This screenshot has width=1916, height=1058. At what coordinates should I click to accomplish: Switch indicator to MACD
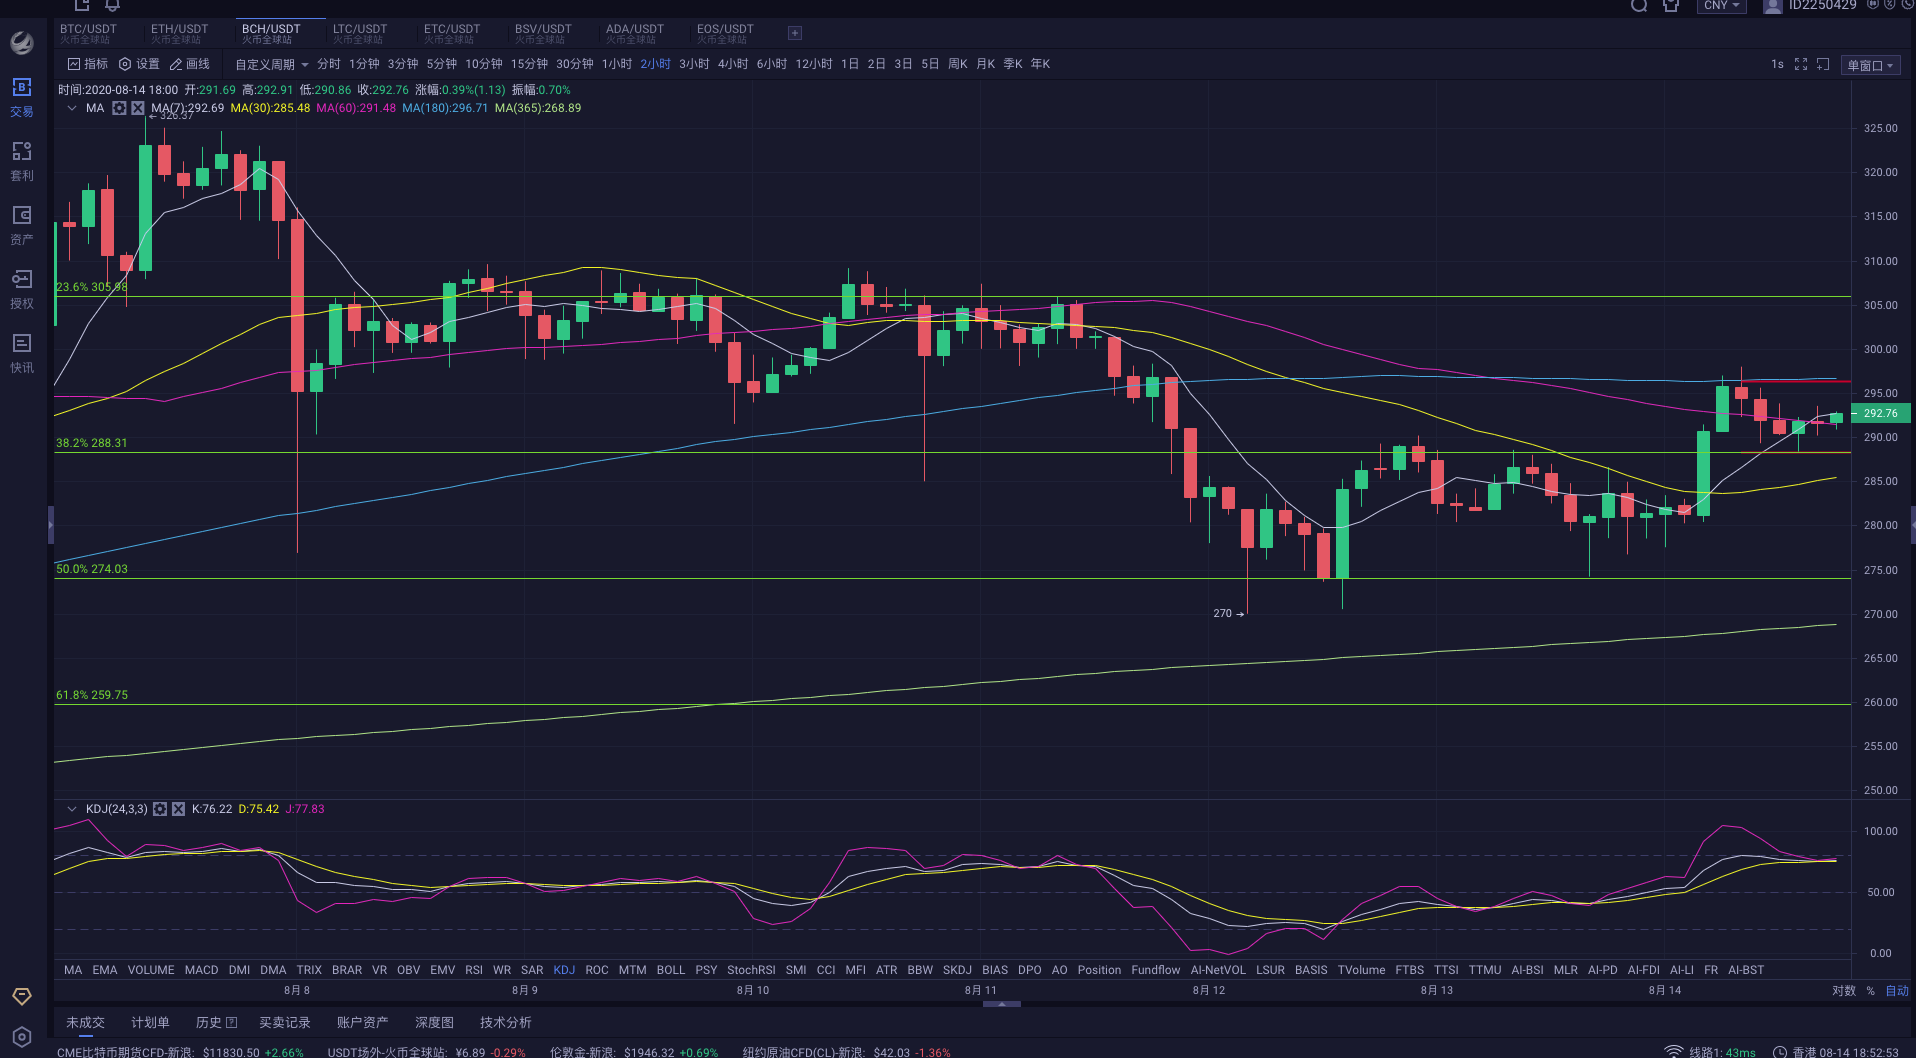[x=201, y=969]
